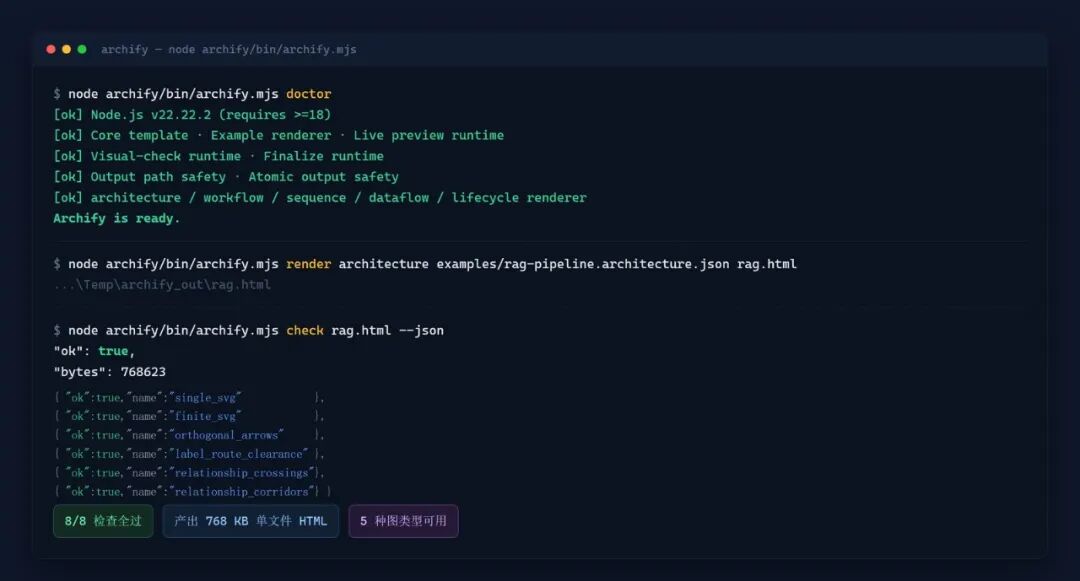Click the '"ok": true,' result line

tap(94, 351)
